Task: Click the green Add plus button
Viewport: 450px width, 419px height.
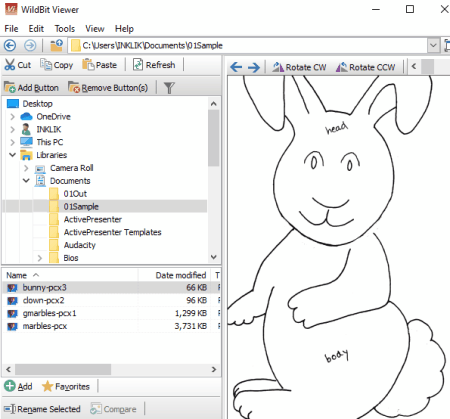Action: point(18,386)
